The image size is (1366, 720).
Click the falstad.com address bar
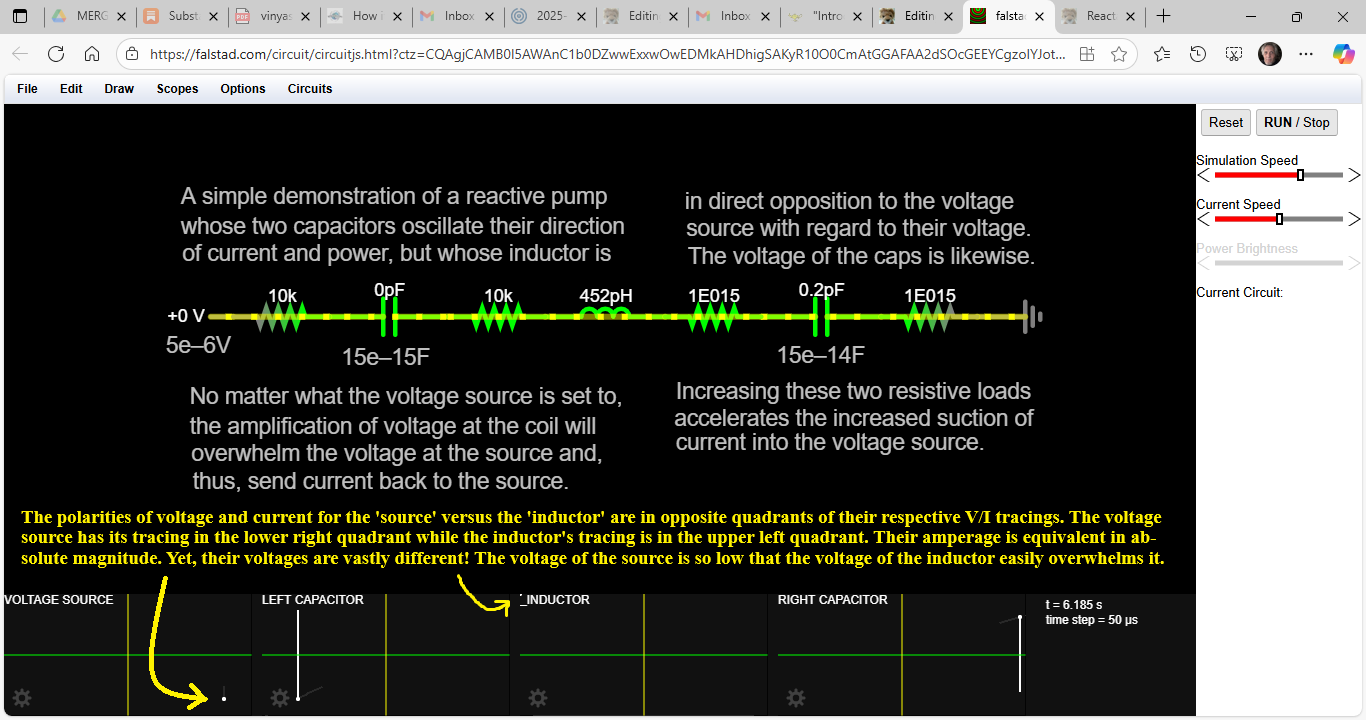click(x=608, y=55)
